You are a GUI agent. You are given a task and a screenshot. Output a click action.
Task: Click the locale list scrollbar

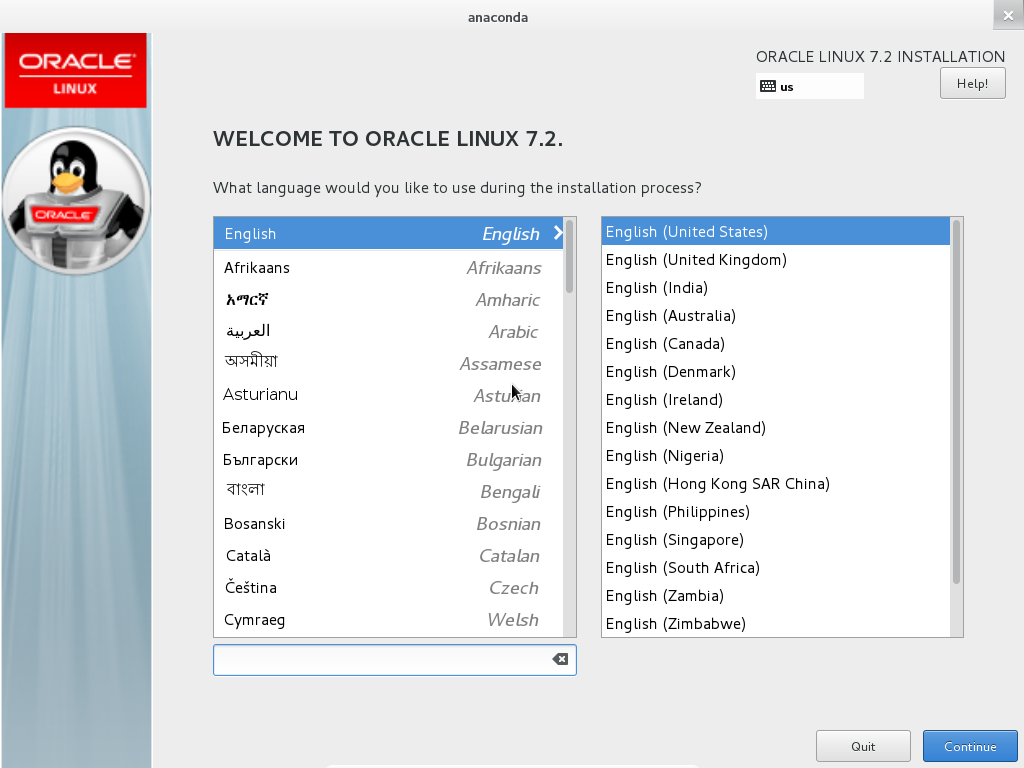coord(957,401)
